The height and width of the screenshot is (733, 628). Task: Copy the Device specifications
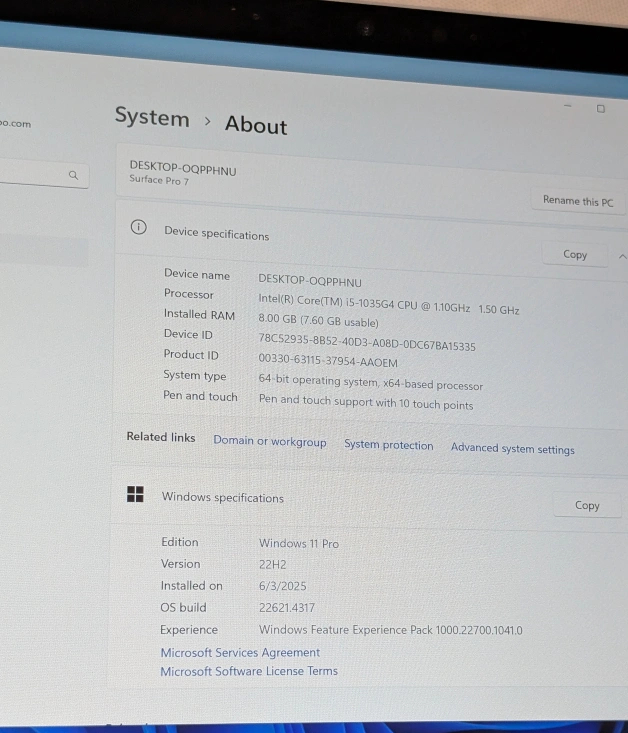575,254
